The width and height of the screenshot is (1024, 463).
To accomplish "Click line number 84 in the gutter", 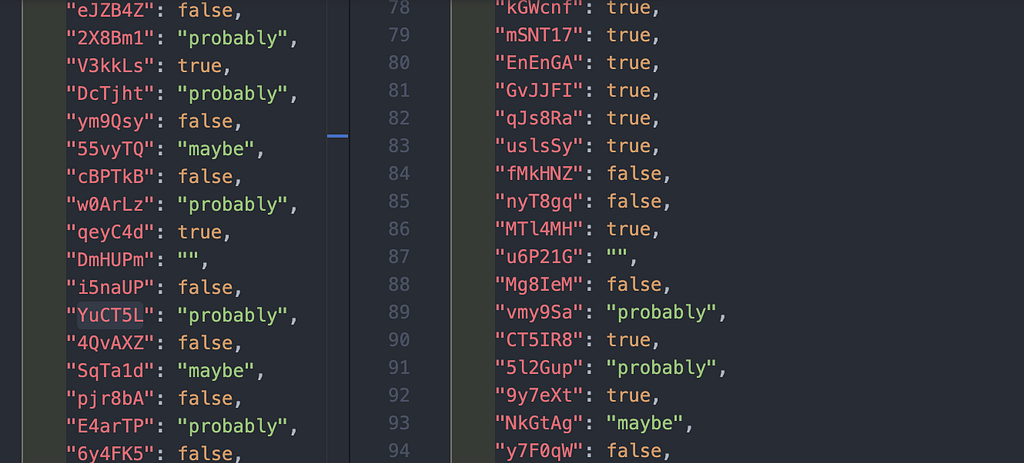I will click(399, 174).
